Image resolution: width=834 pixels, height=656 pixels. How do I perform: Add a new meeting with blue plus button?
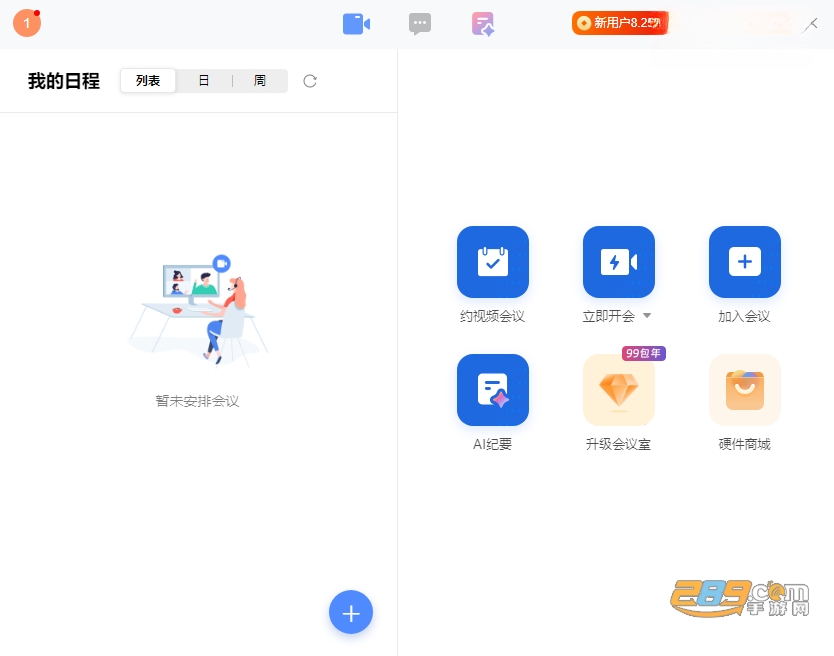(351, 612)
